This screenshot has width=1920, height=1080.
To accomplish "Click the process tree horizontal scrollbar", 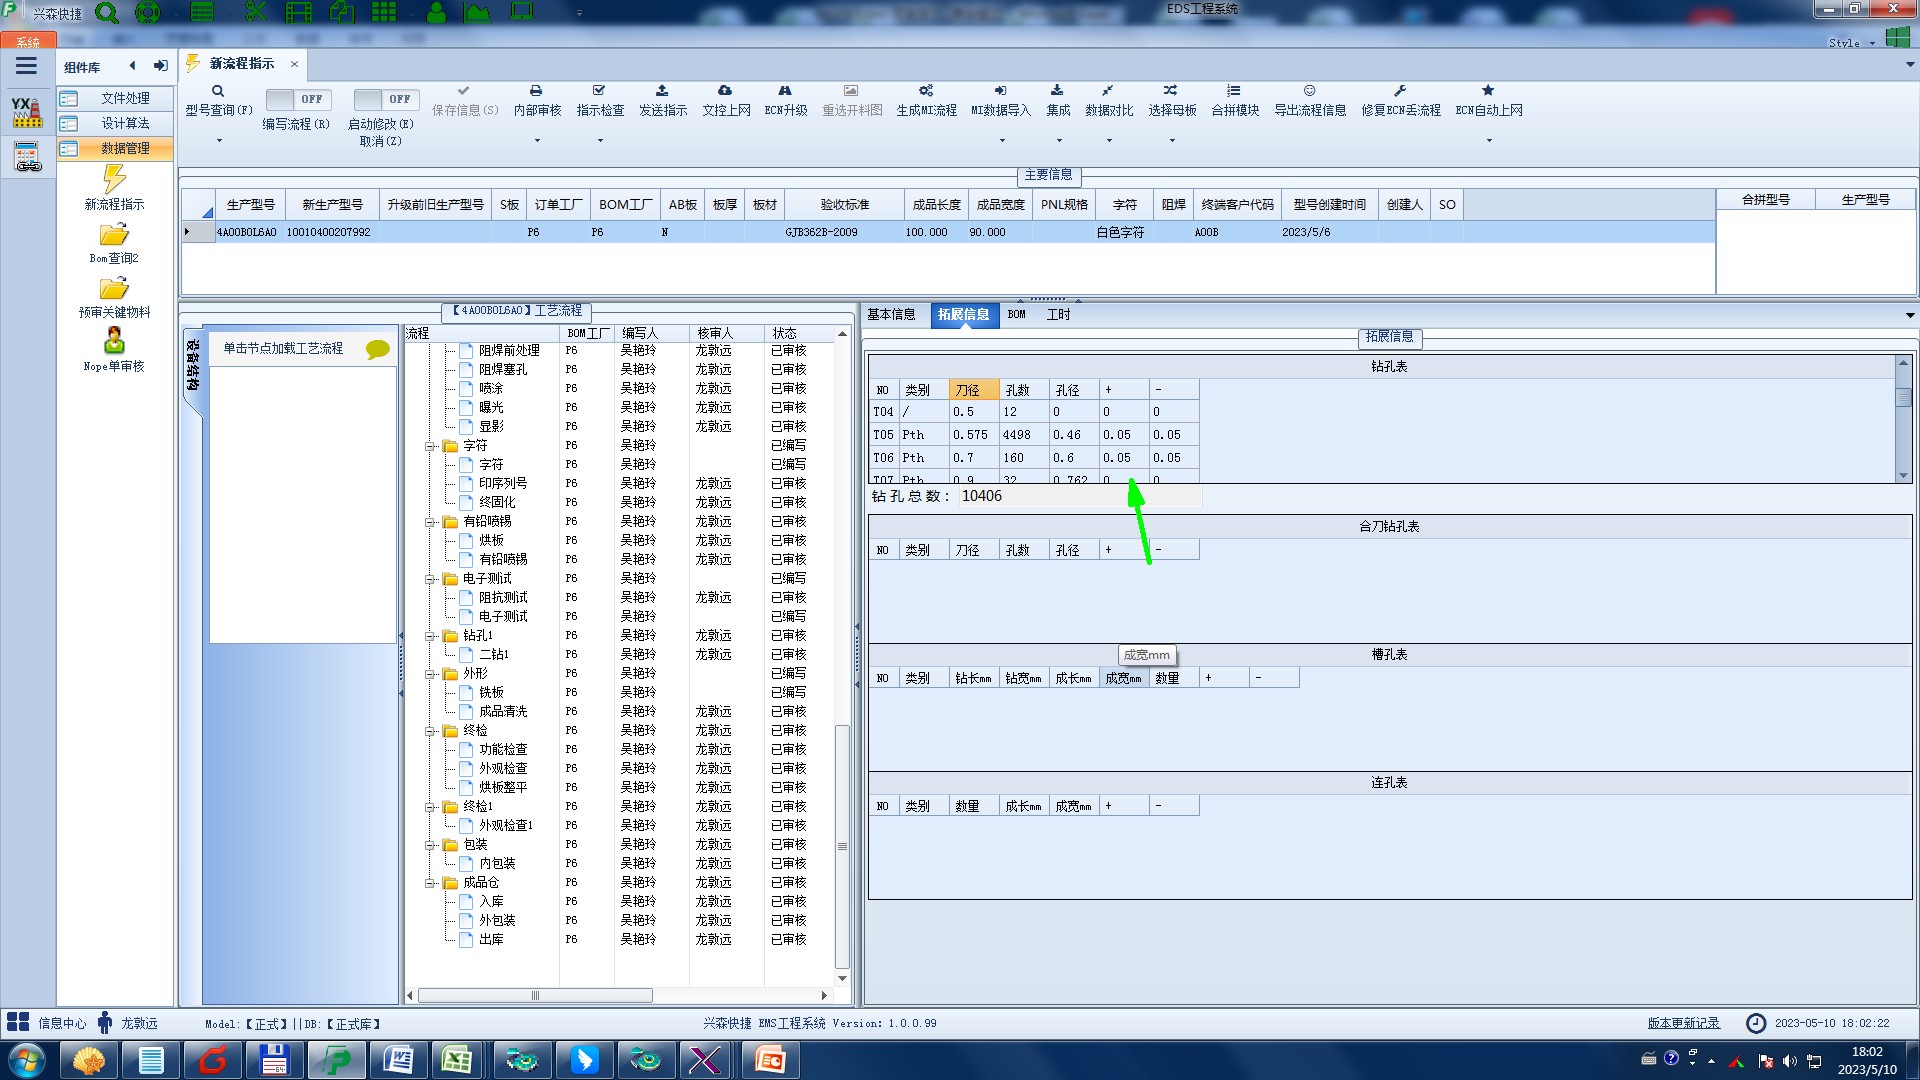I will (x=535, y=996).
